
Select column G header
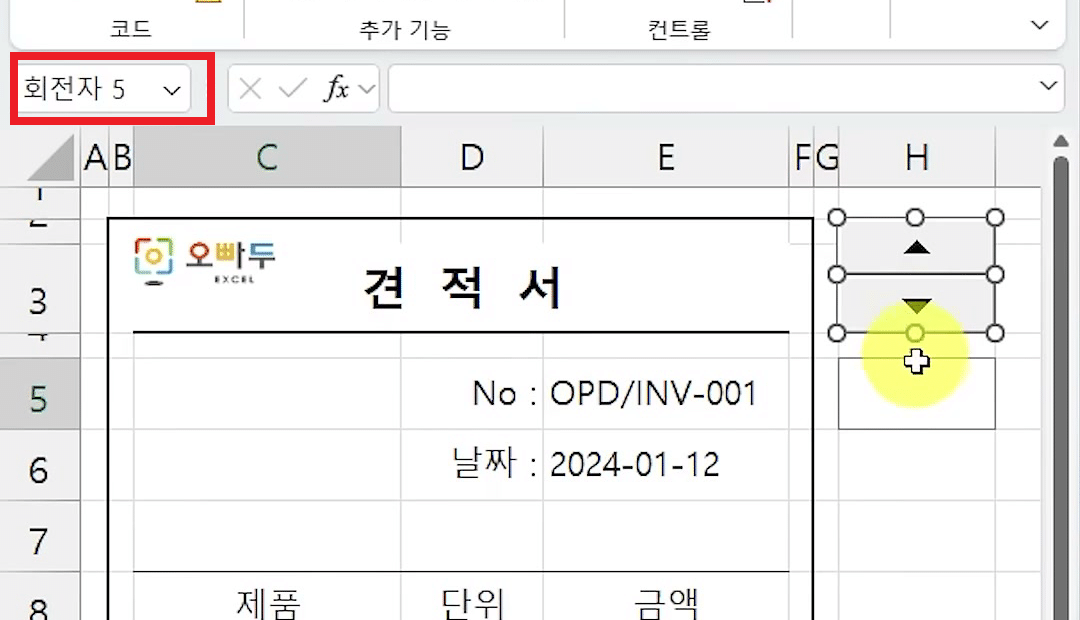[827, 157]
